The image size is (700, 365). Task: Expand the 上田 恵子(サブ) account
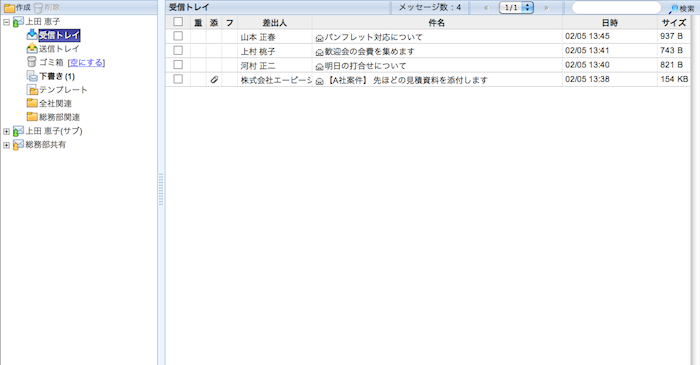click(6, 131)
